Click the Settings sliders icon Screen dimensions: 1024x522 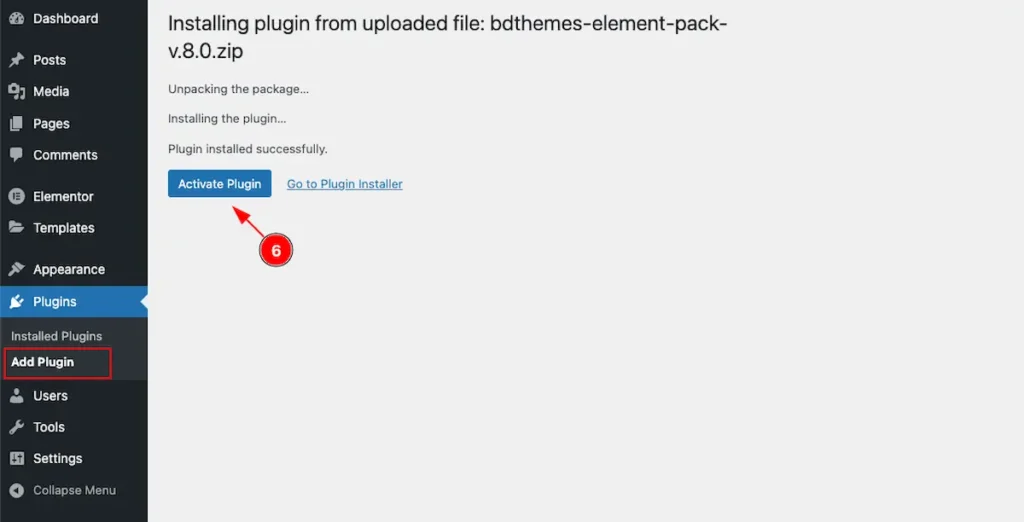click(x=16, y=459)
